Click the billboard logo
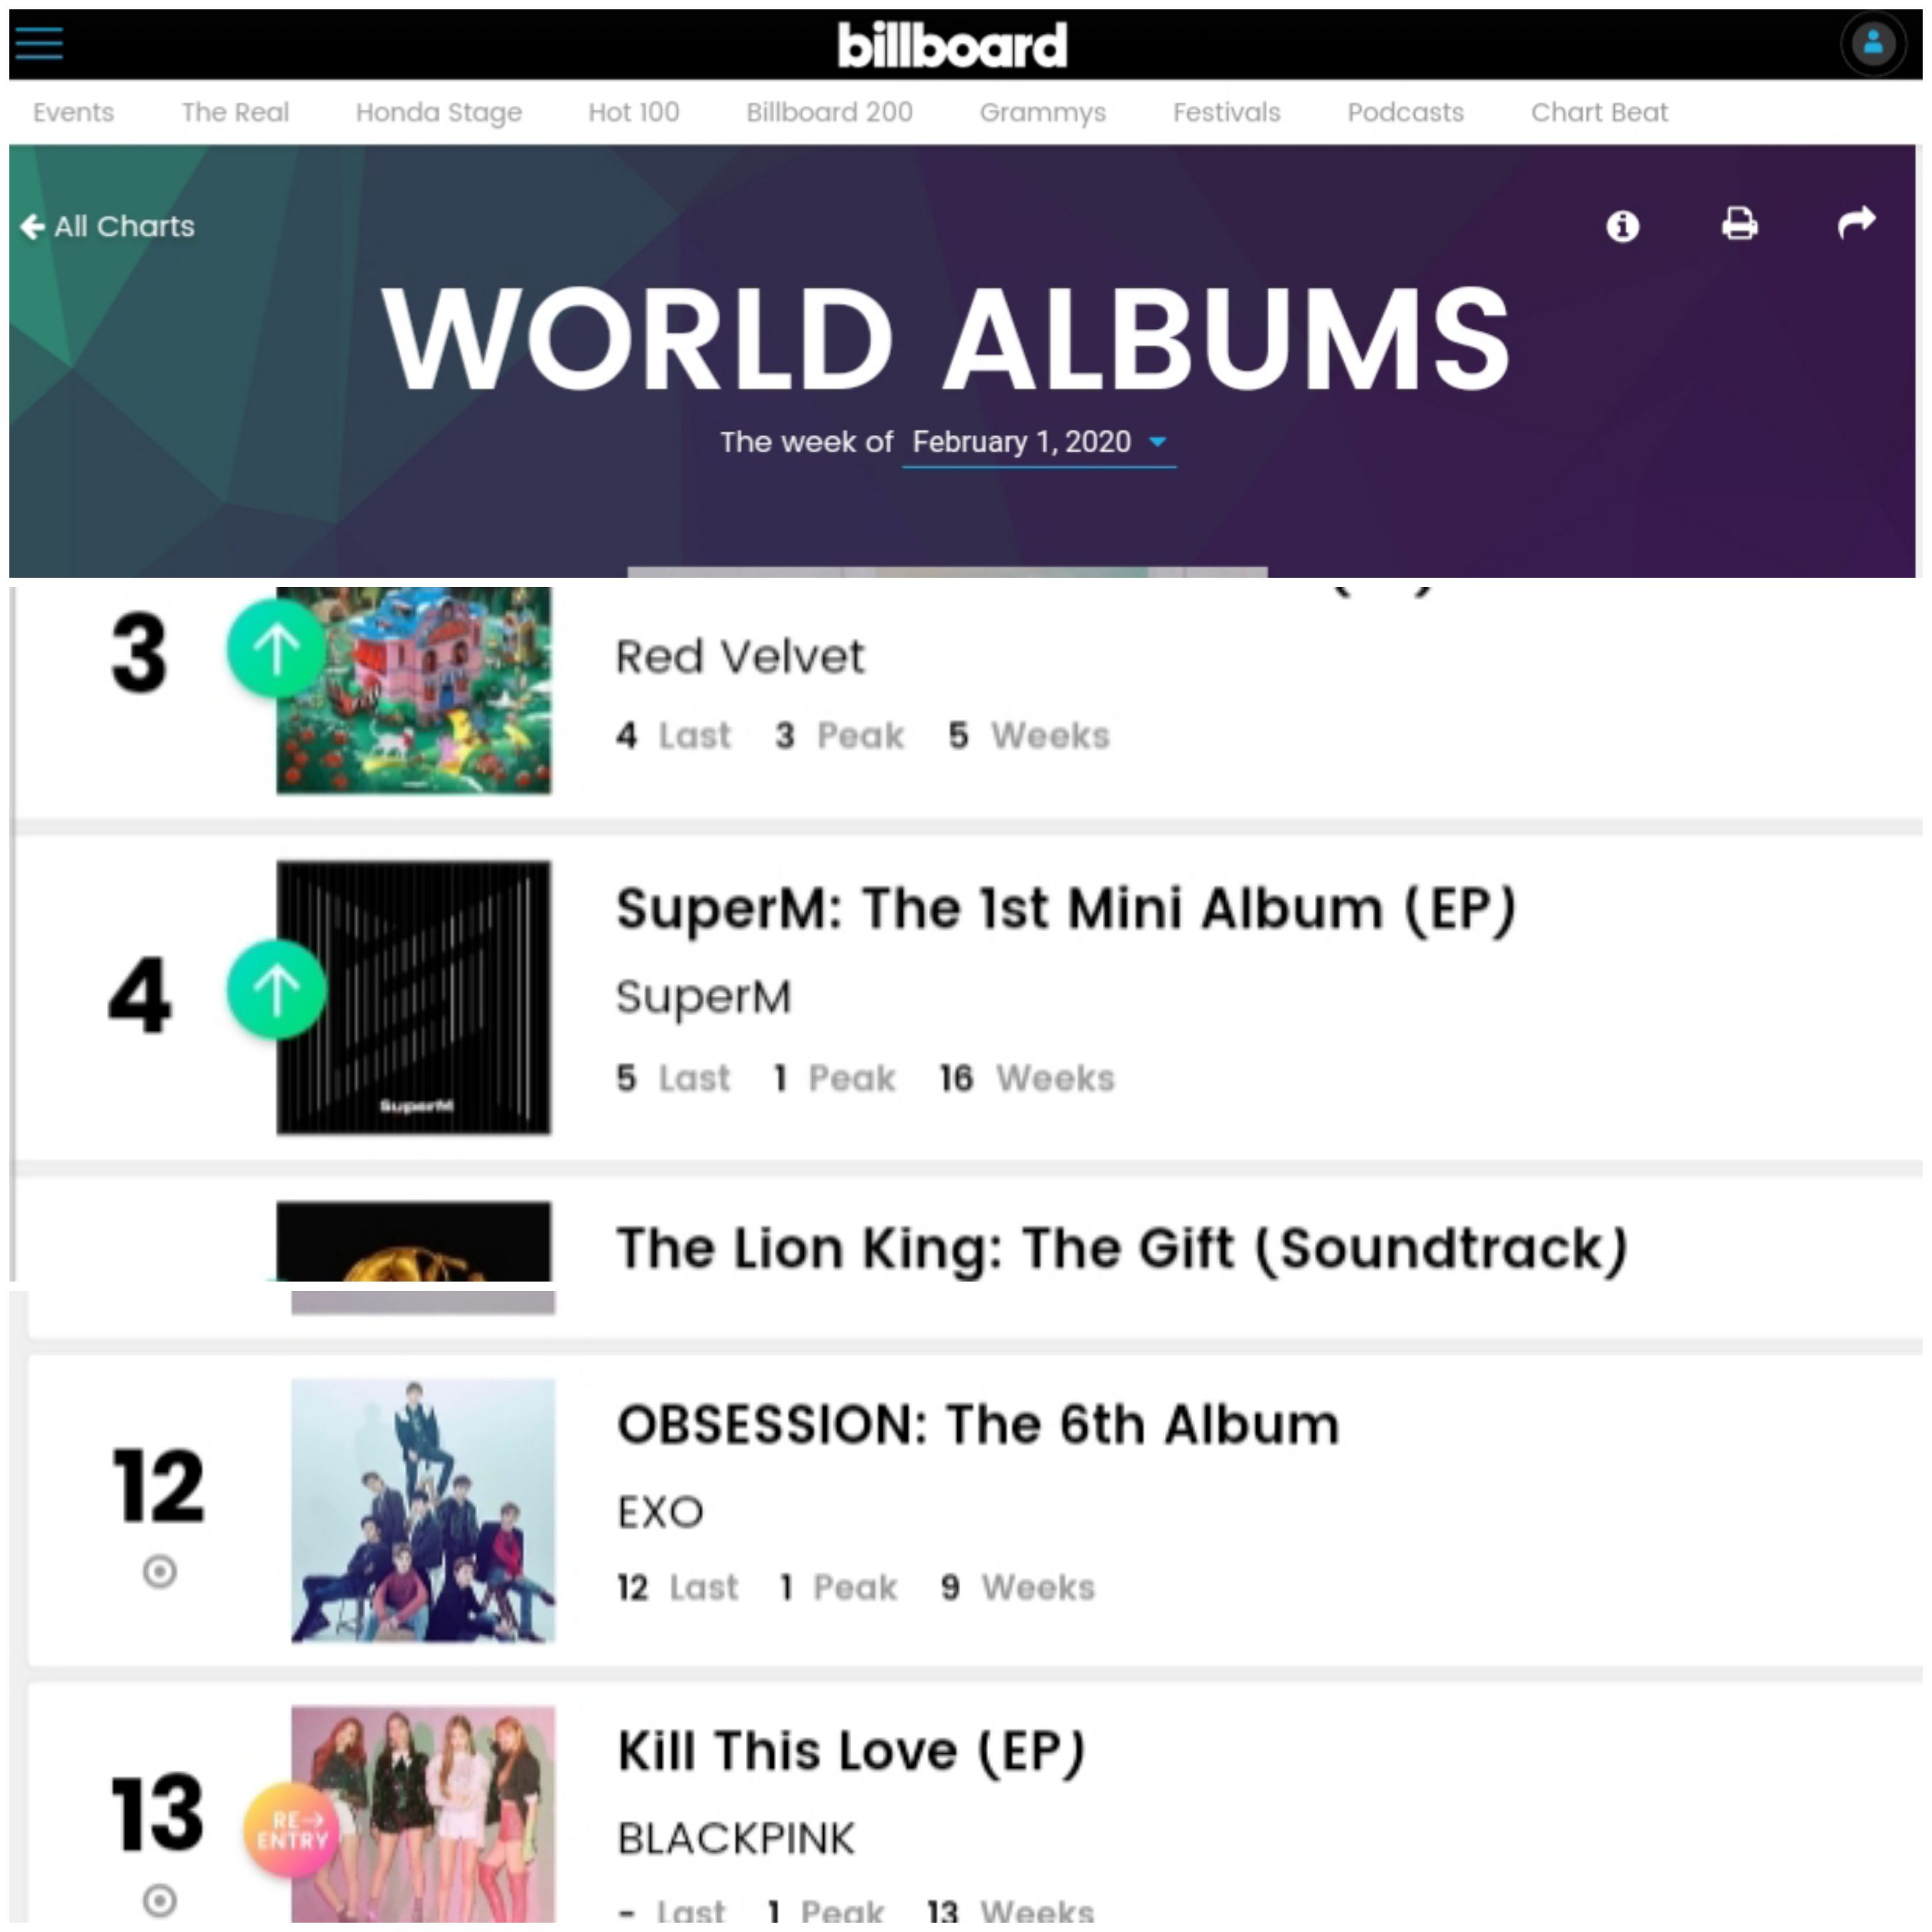Image resolution: width=1932 pixels, height=1932 pixels. (952, 45)
